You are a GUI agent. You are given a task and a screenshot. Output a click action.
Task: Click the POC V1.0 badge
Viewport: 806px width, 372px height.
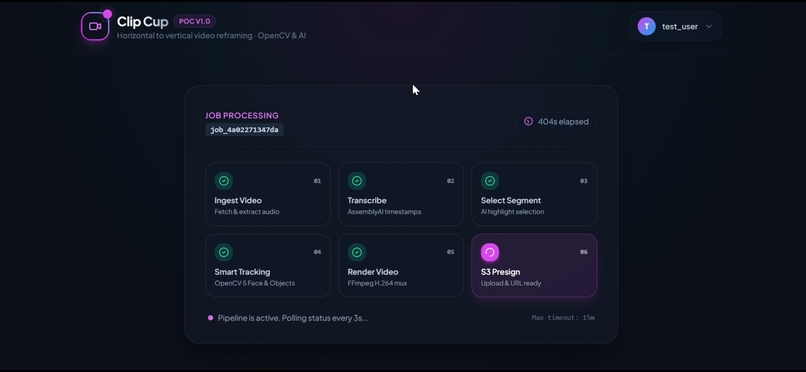click(x=194, y=21)
